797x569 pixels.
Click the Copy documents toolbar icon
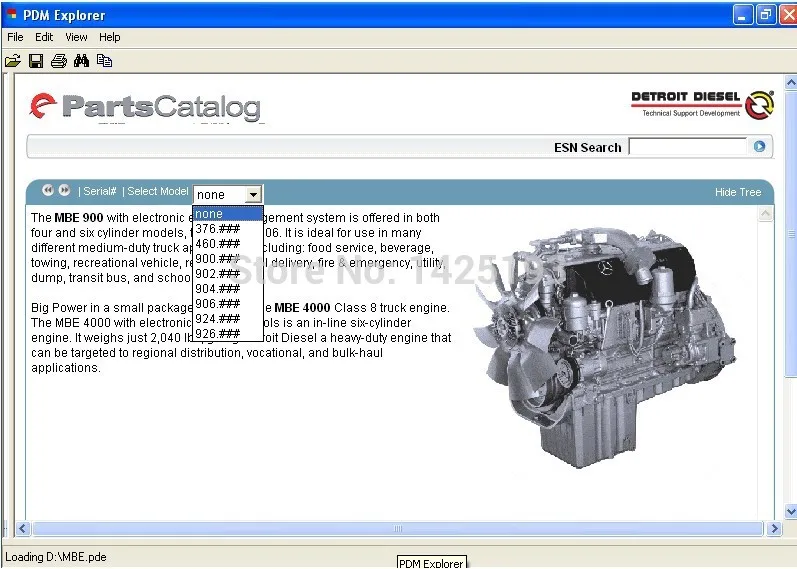pyautogui.click(x=104, y=61)
